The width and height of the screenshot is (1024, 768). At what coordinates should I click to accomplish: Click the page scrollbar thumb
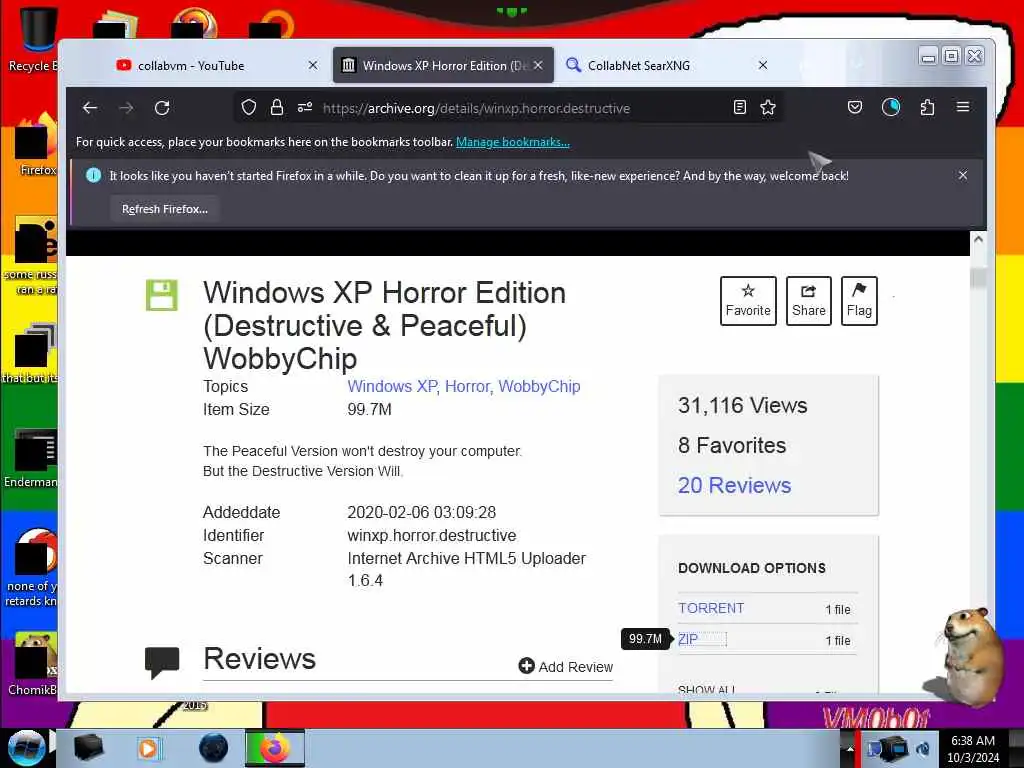tap(978, 277)
